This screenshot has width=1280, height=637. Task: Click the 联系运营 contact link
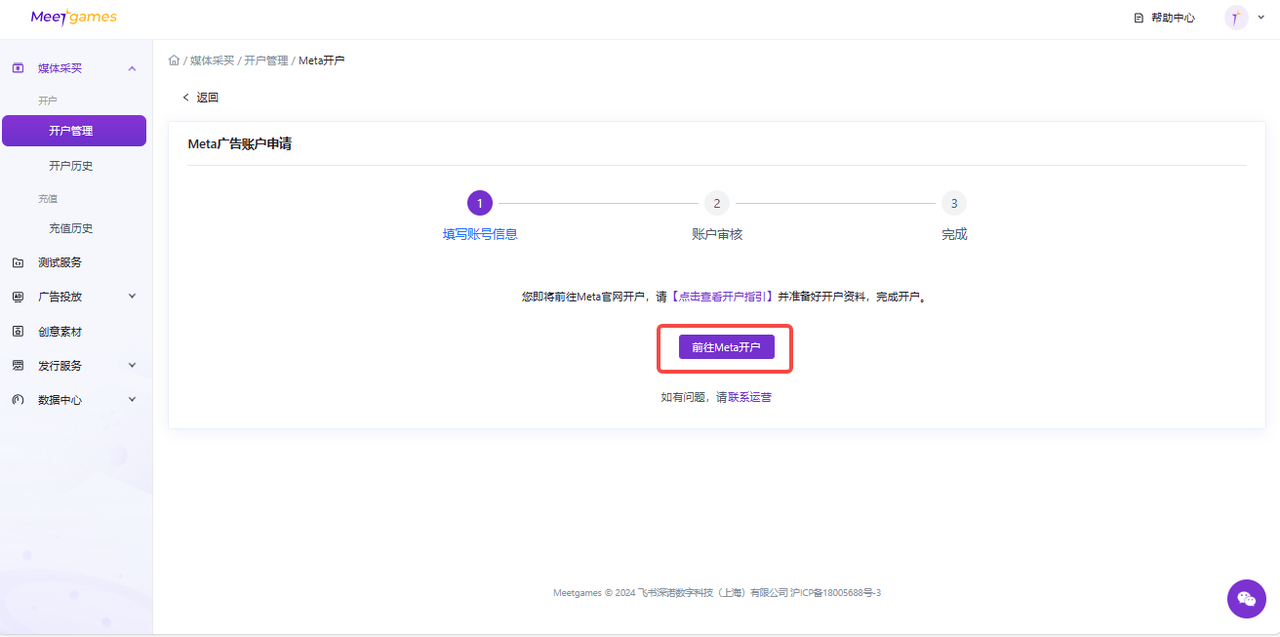750,397
